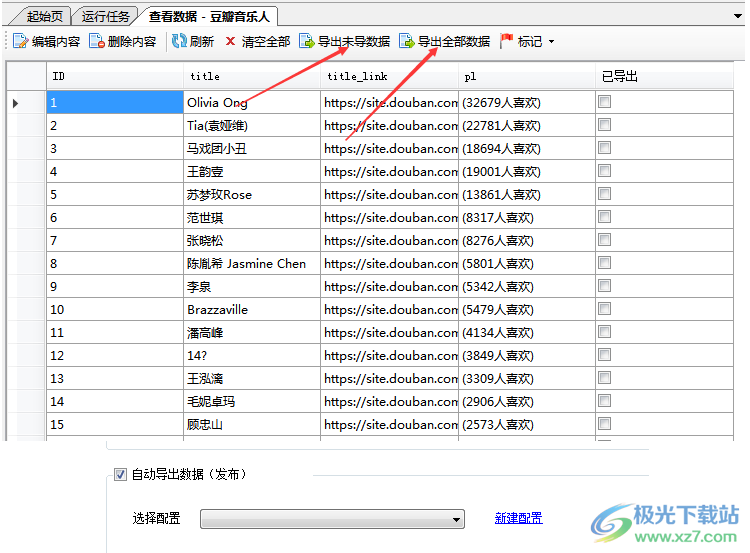The image size is (750, 553).
Task: Select cell with title Olivia Ong
Action: pyautogui.click(x=252, y=102)
